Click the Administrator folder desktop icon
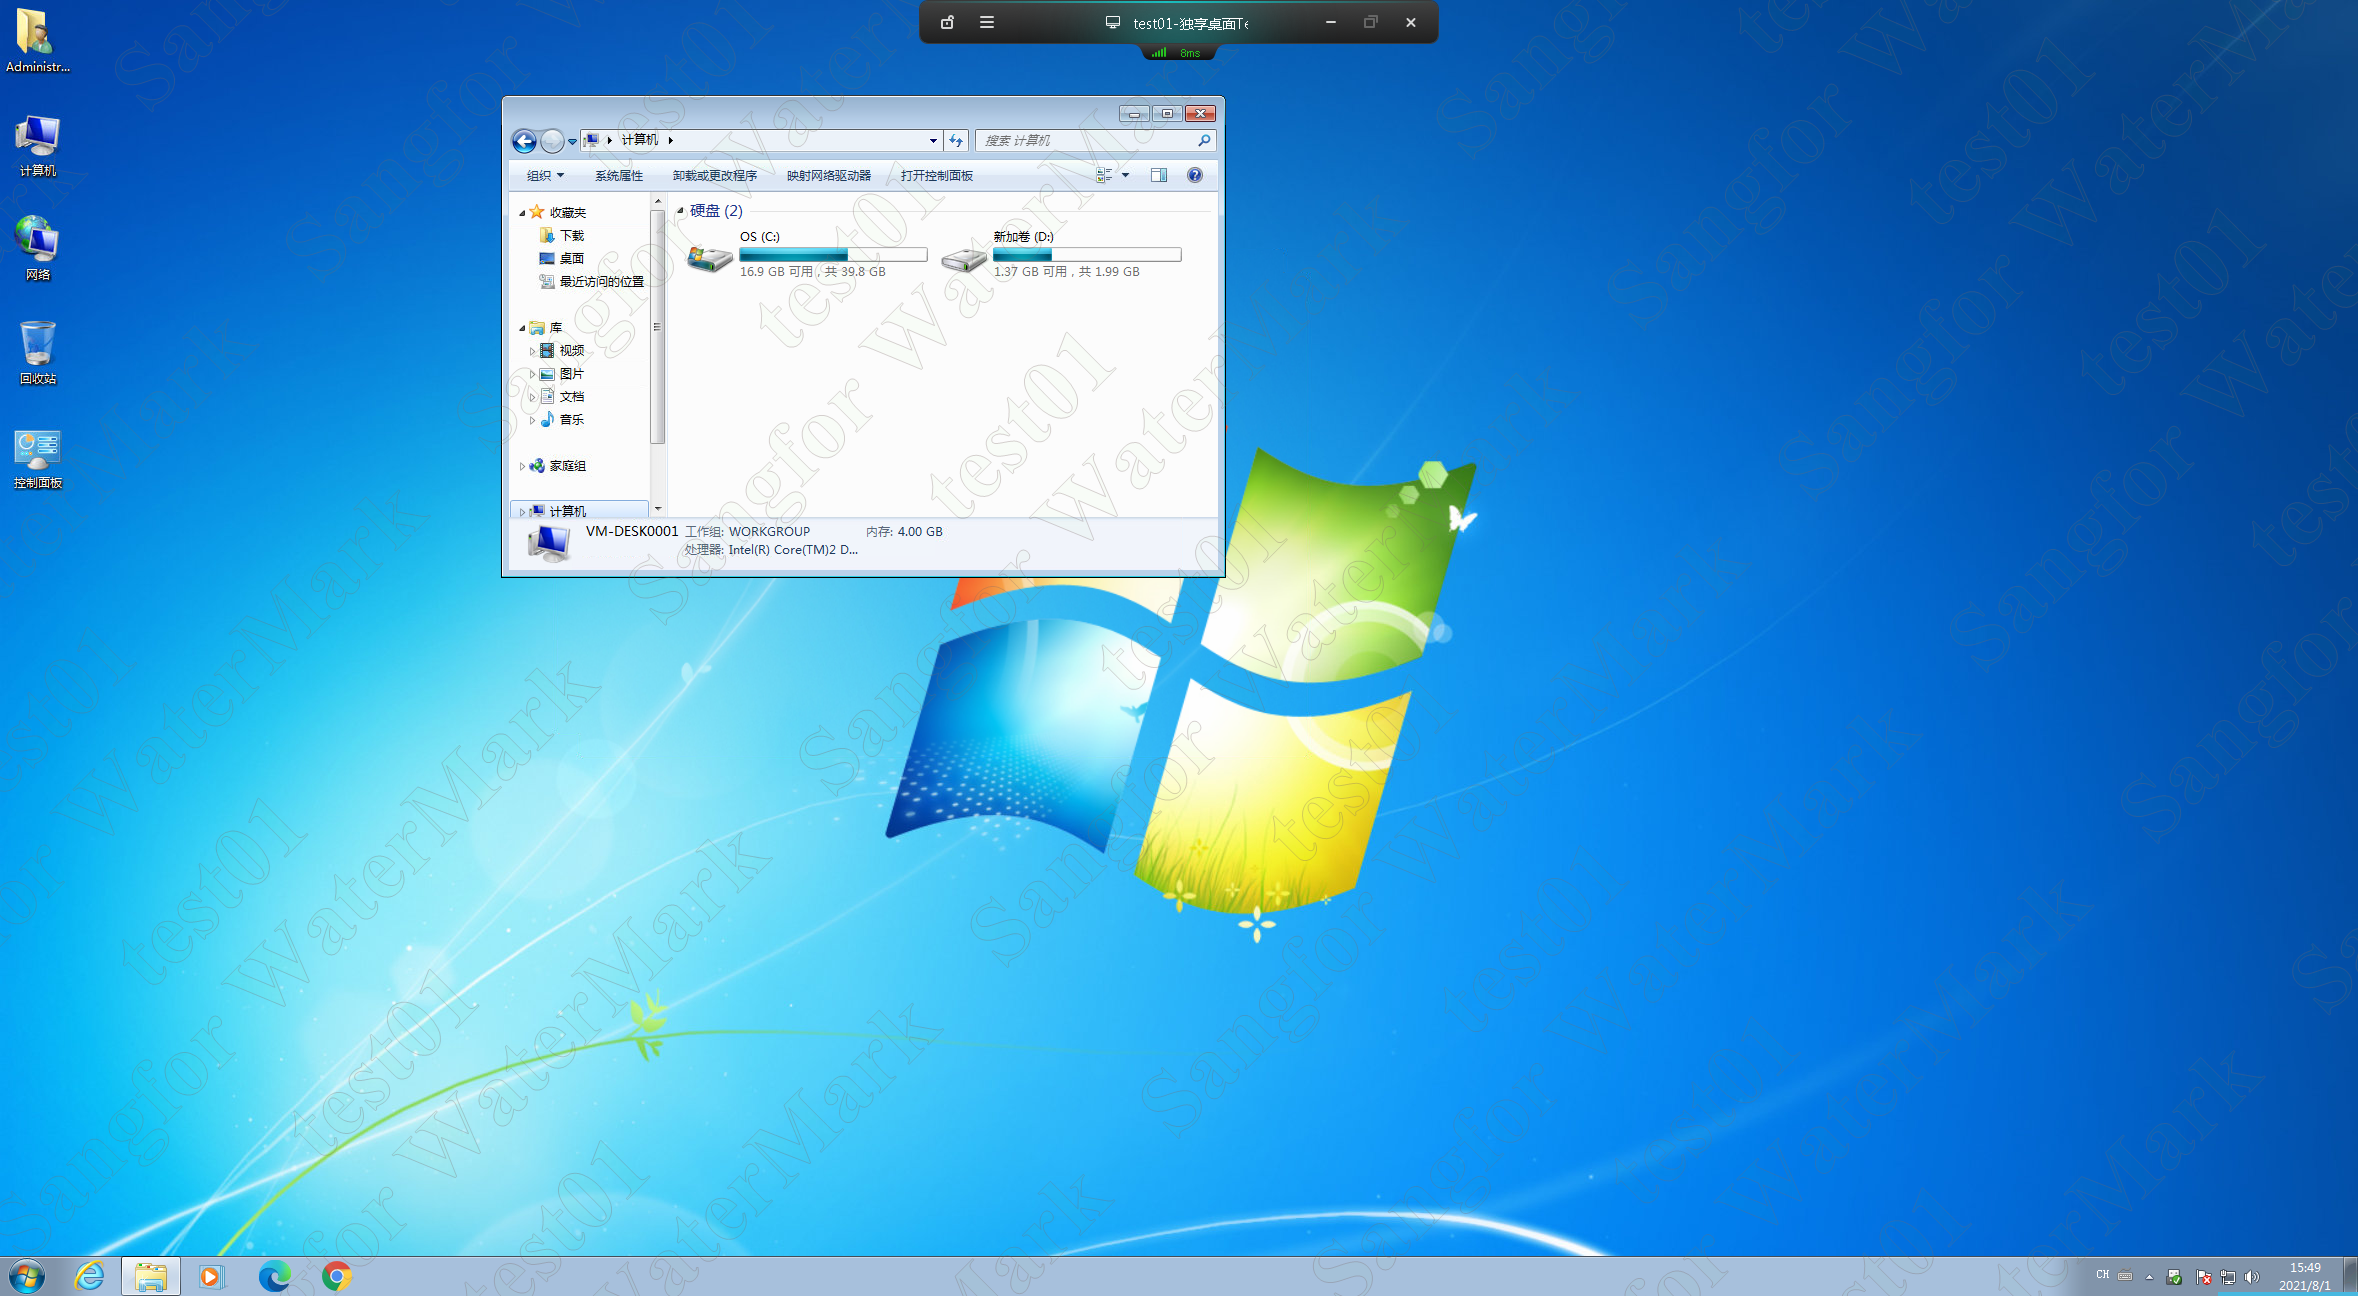Image resolution: width=2358 pixels, height=1296 pixels. pos(37,40)
